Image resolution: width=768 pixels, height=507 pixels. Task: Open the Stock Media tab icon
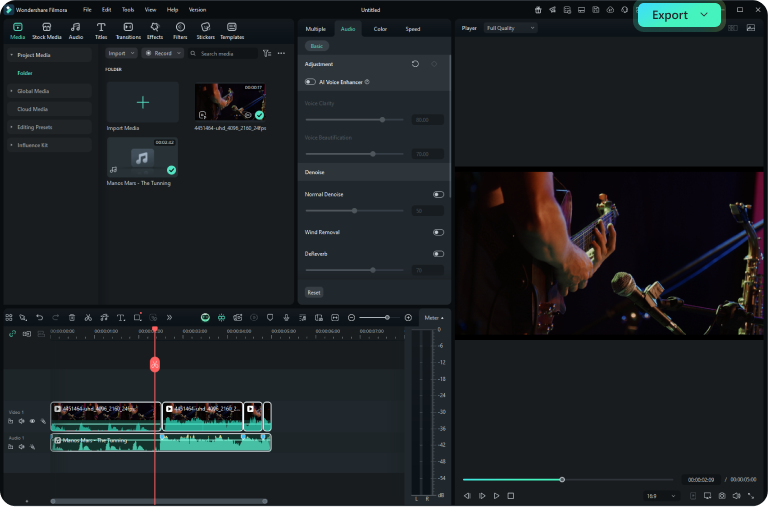(47, 30)
